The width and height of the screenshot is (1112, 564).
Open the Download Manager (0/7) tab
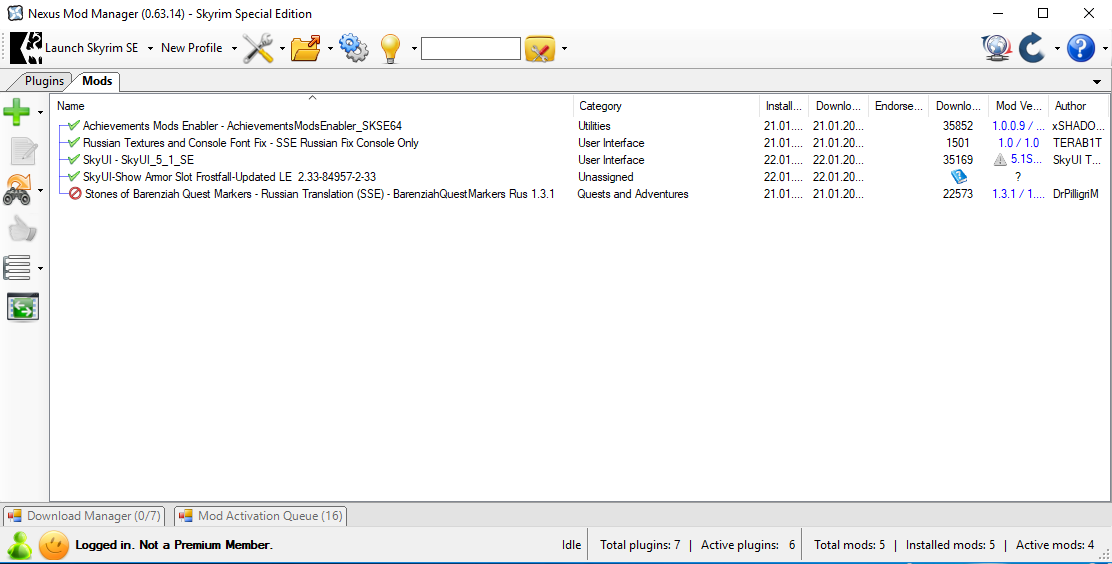tap(84, 516)
